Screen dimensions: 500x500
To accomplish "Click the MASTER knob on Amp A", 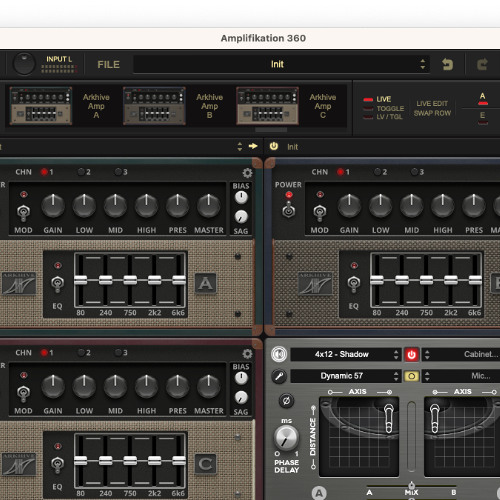I will point(209,206).
